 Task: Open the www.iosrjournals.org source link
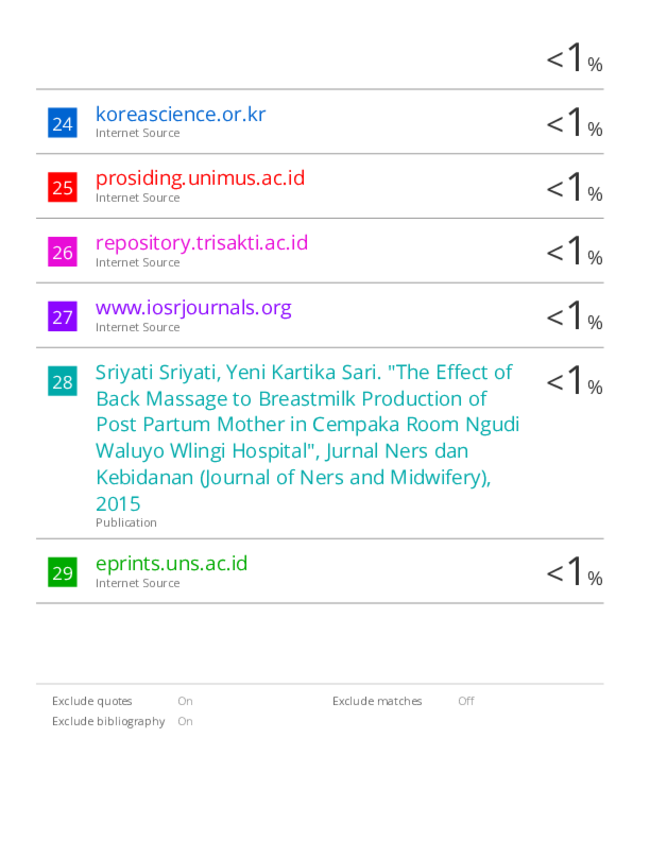click(193, 308)
